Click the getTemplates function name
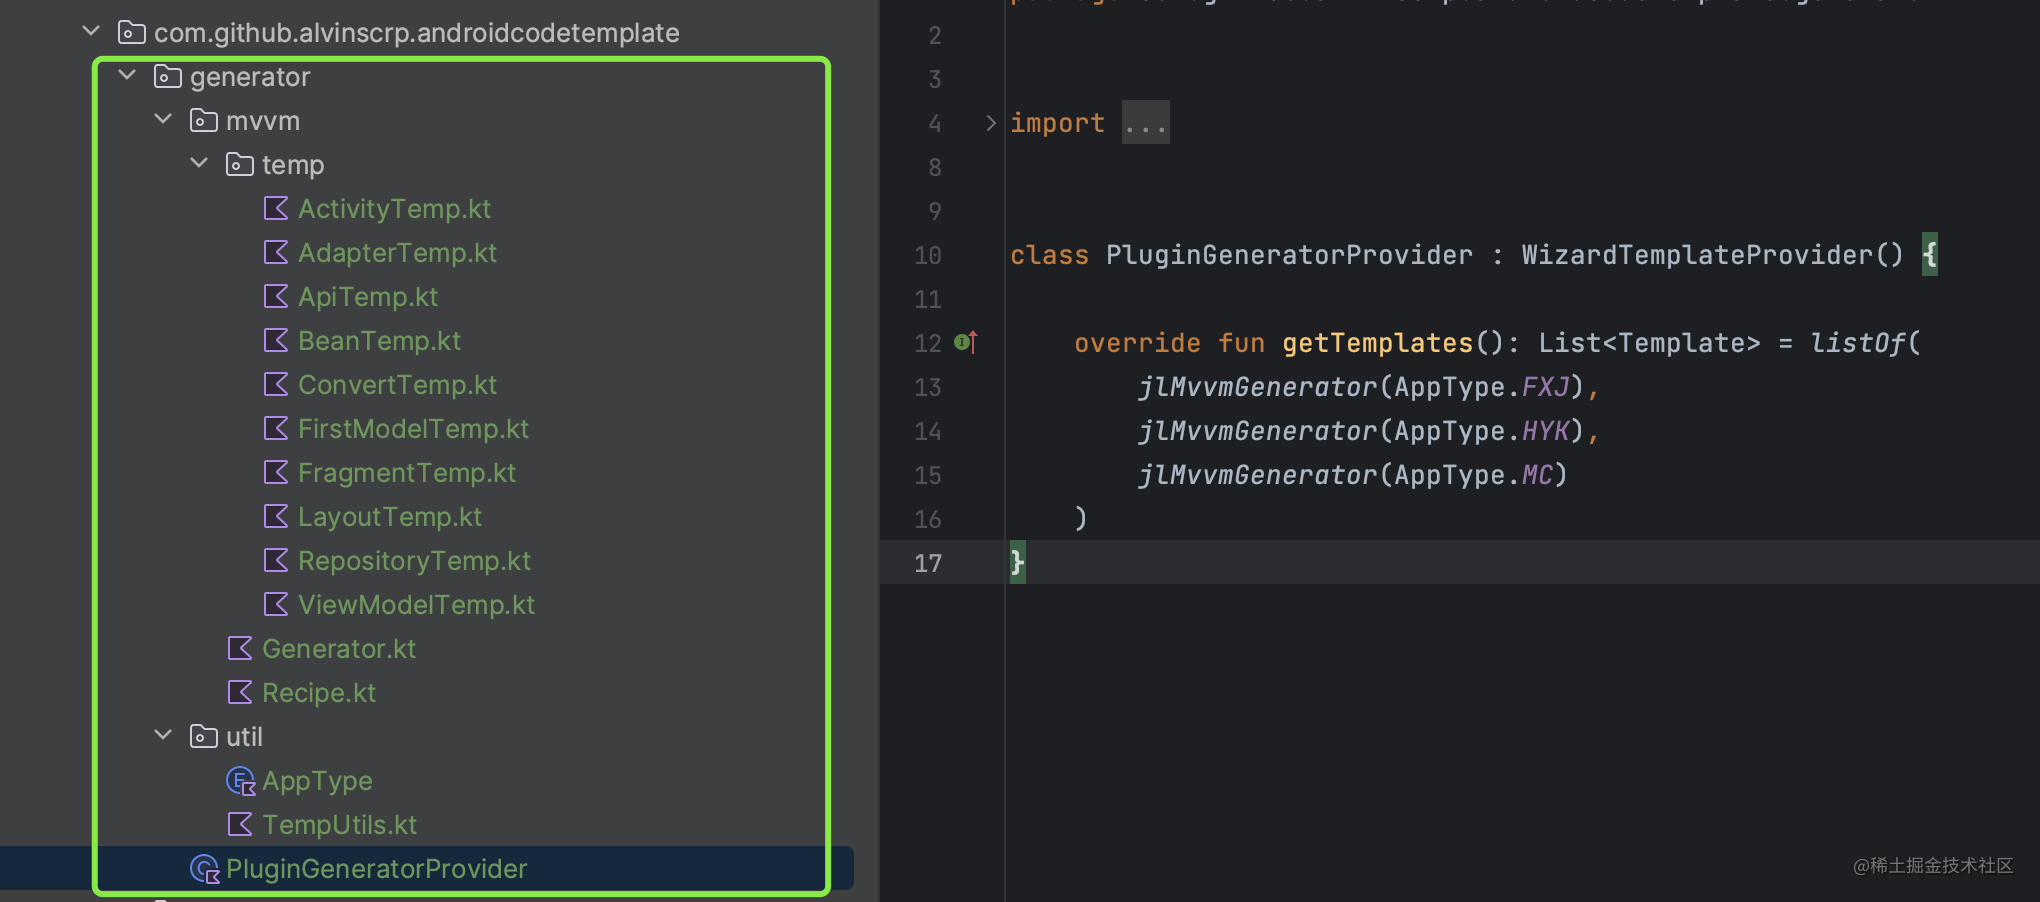The width and height of the screenshot is (2040, 902). click(x=1378, y=343)
